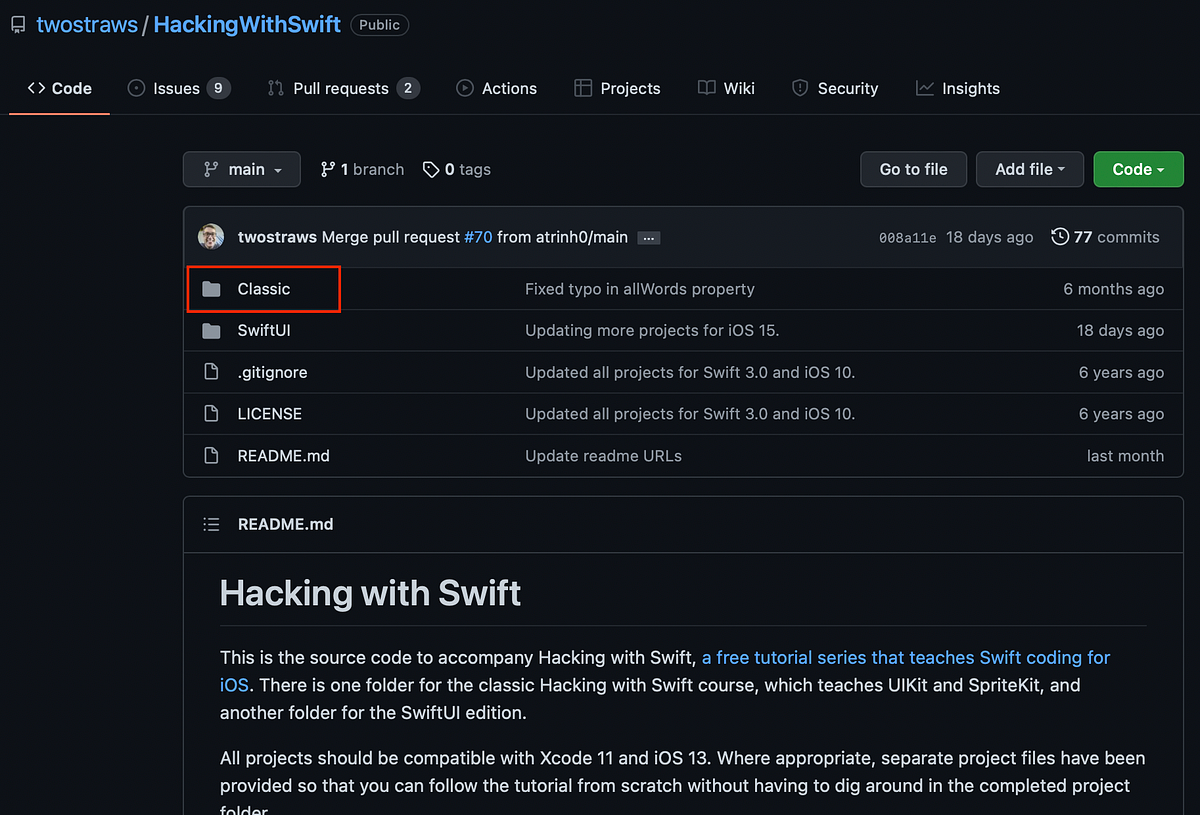This screenshot has height=815, width=1200.
Task: Open the Add file dropdown
Action: pyautogui.click(x=1030, y=169)
